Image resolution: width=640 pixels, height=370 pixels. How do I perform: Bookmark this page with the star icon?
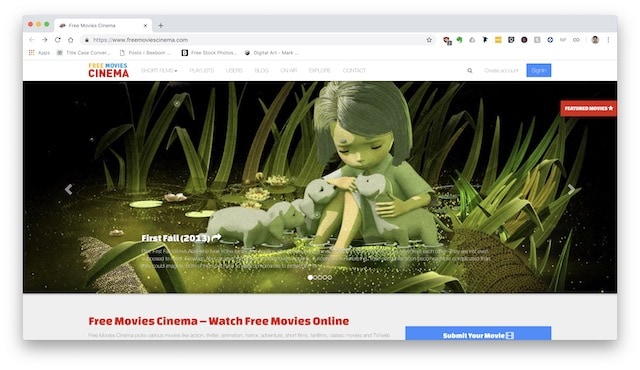429,40
